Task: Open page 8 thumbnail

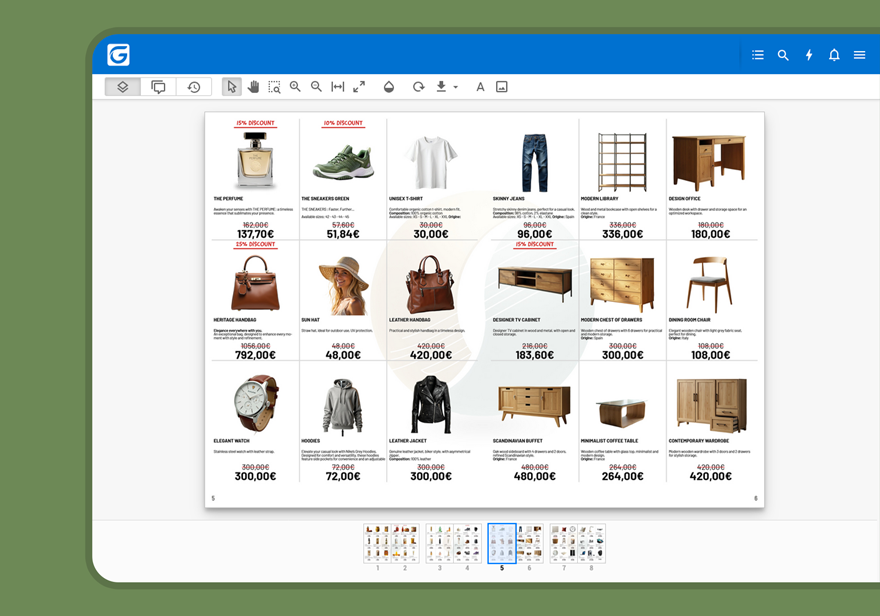Action: click(x=592, y=544)
